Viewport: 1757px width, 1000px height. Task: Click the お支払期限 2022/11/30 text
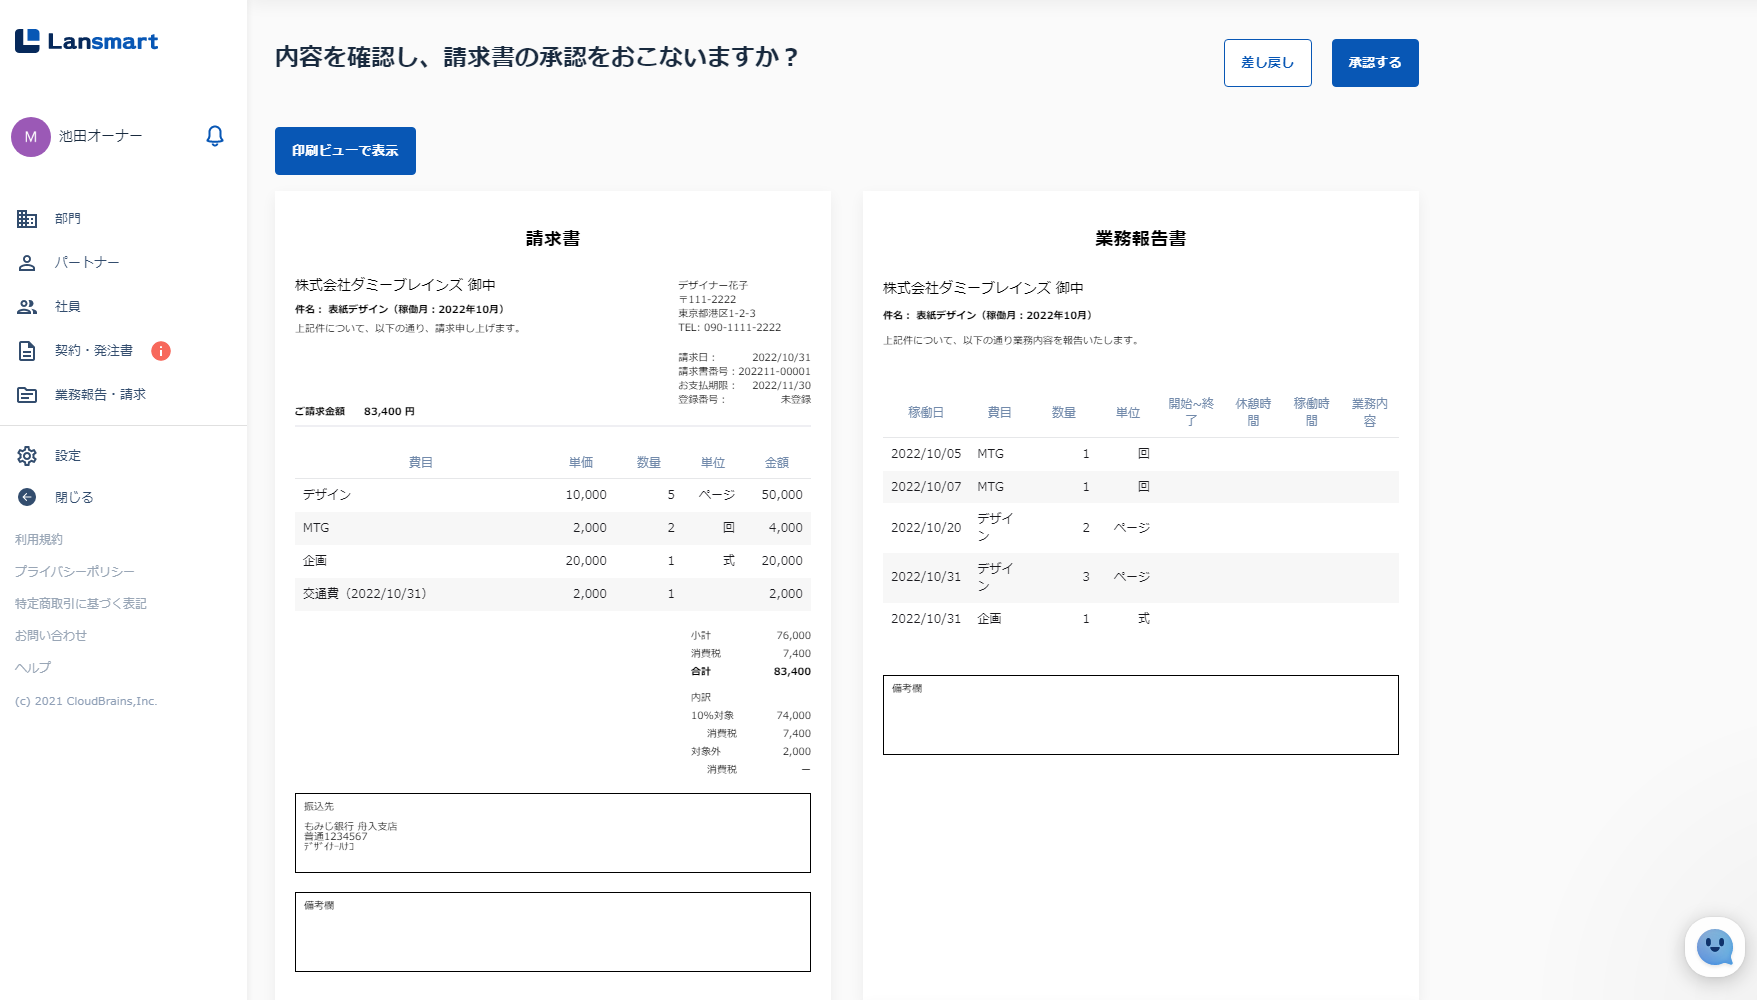pyautogui.click(x=745, y=386)
